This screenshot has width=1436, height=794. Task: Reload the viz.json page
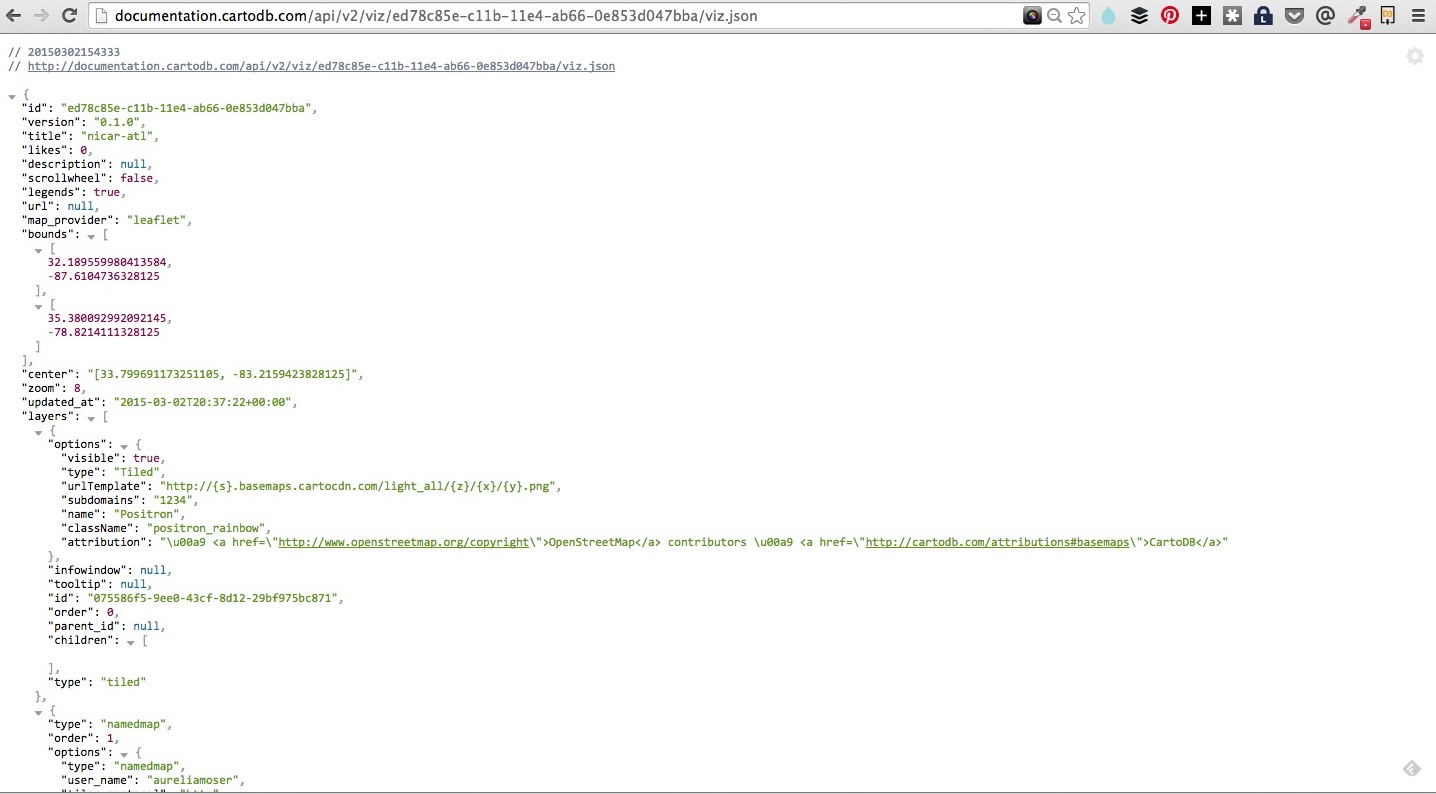pos(69,16)
